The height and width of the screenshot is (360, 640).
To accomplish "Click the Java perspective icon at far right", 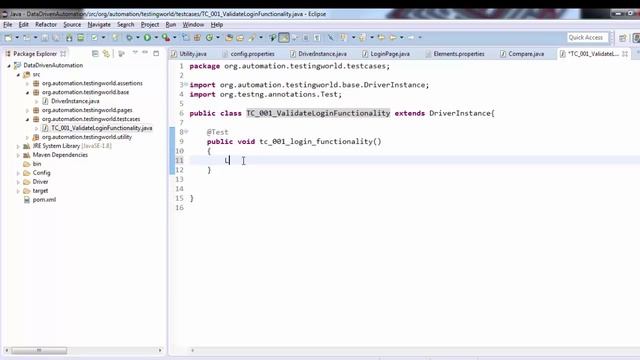I will click(x=636, y=38).
